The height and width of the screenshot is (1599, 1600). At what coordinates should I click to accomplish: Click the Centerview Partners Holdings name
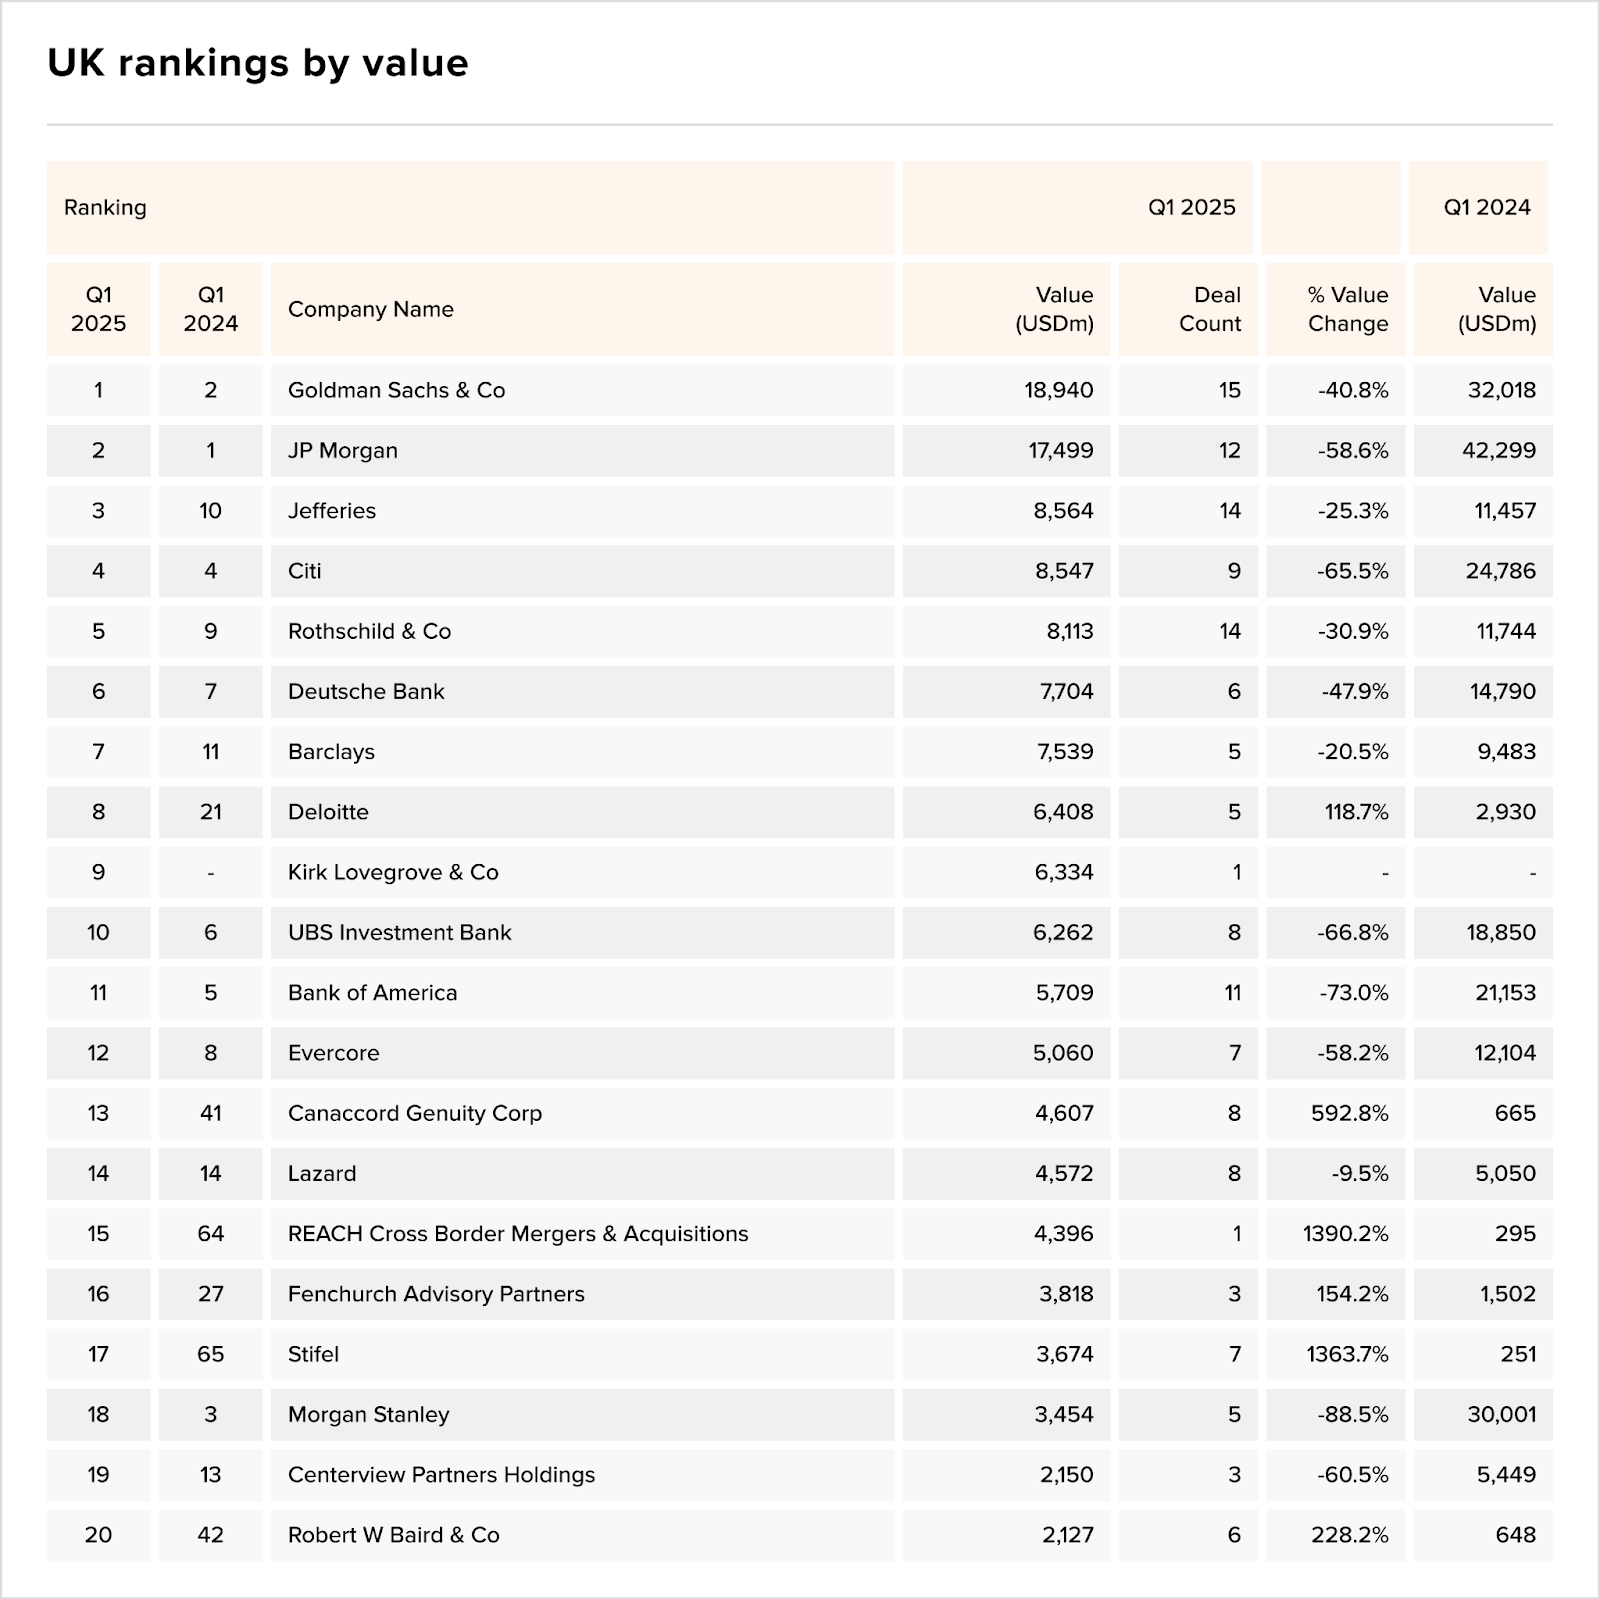tap(441, 1475)
